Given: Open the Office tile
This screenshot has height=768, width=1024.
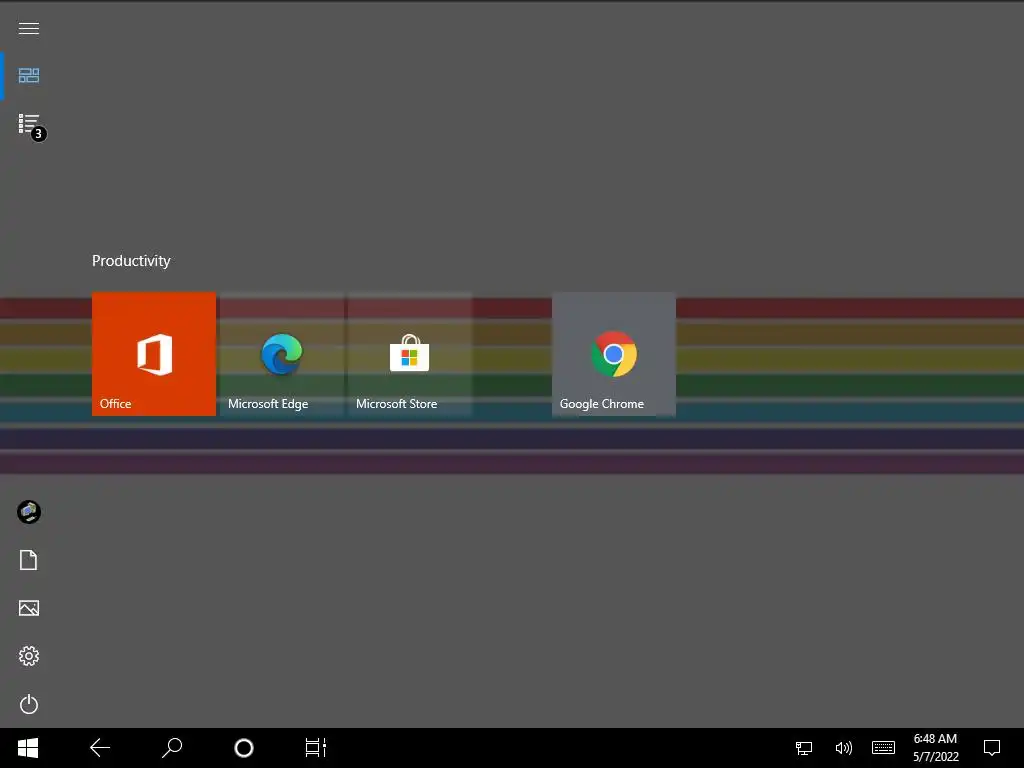Looking at the screenshot, I should point(154,354).
